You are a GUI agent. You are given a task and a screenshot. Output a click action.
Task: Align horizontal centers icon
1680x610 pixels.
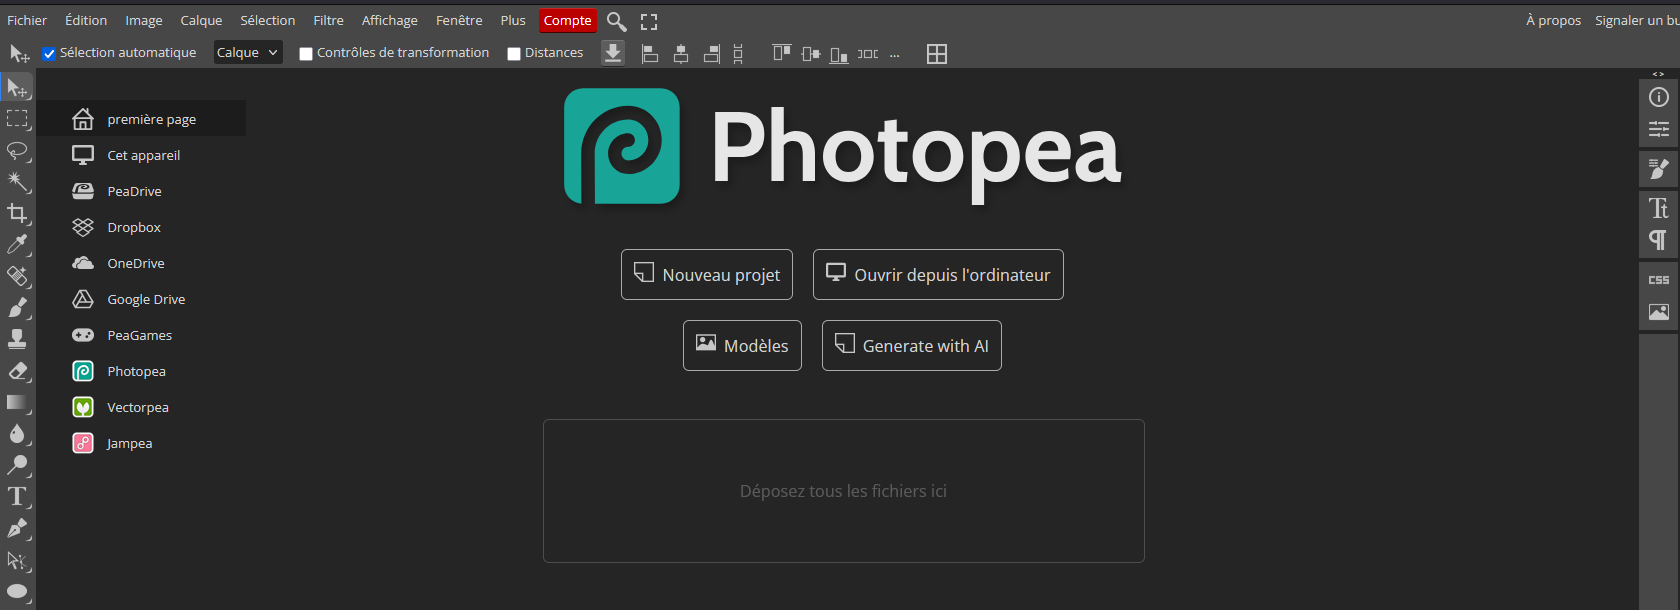[x=681, y=54]
